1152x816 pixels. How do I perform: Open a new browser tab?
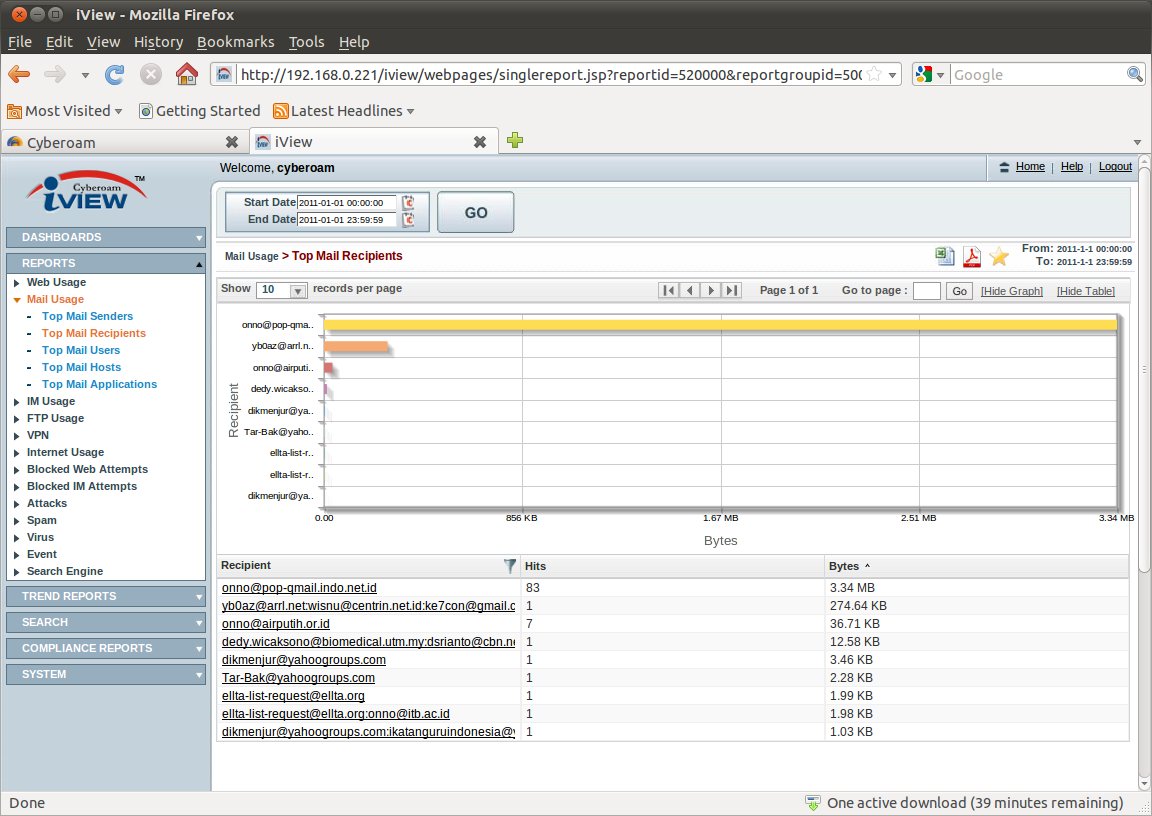pyautogui.click(x=514, y=141)
